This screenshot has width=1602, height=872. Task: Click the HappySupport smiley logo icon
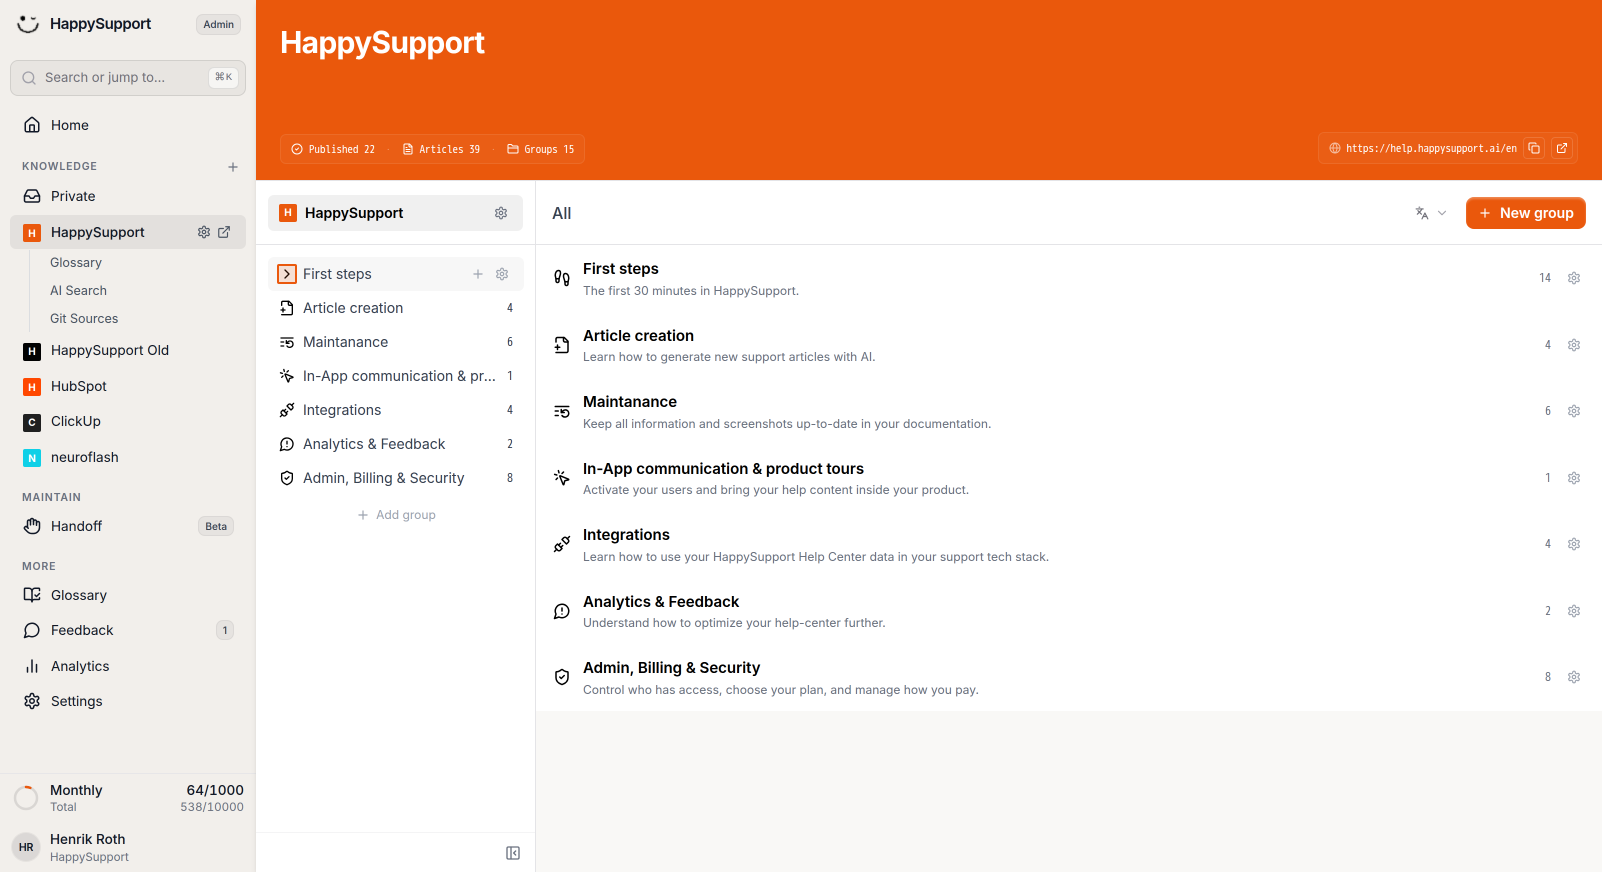coord(28,24)
